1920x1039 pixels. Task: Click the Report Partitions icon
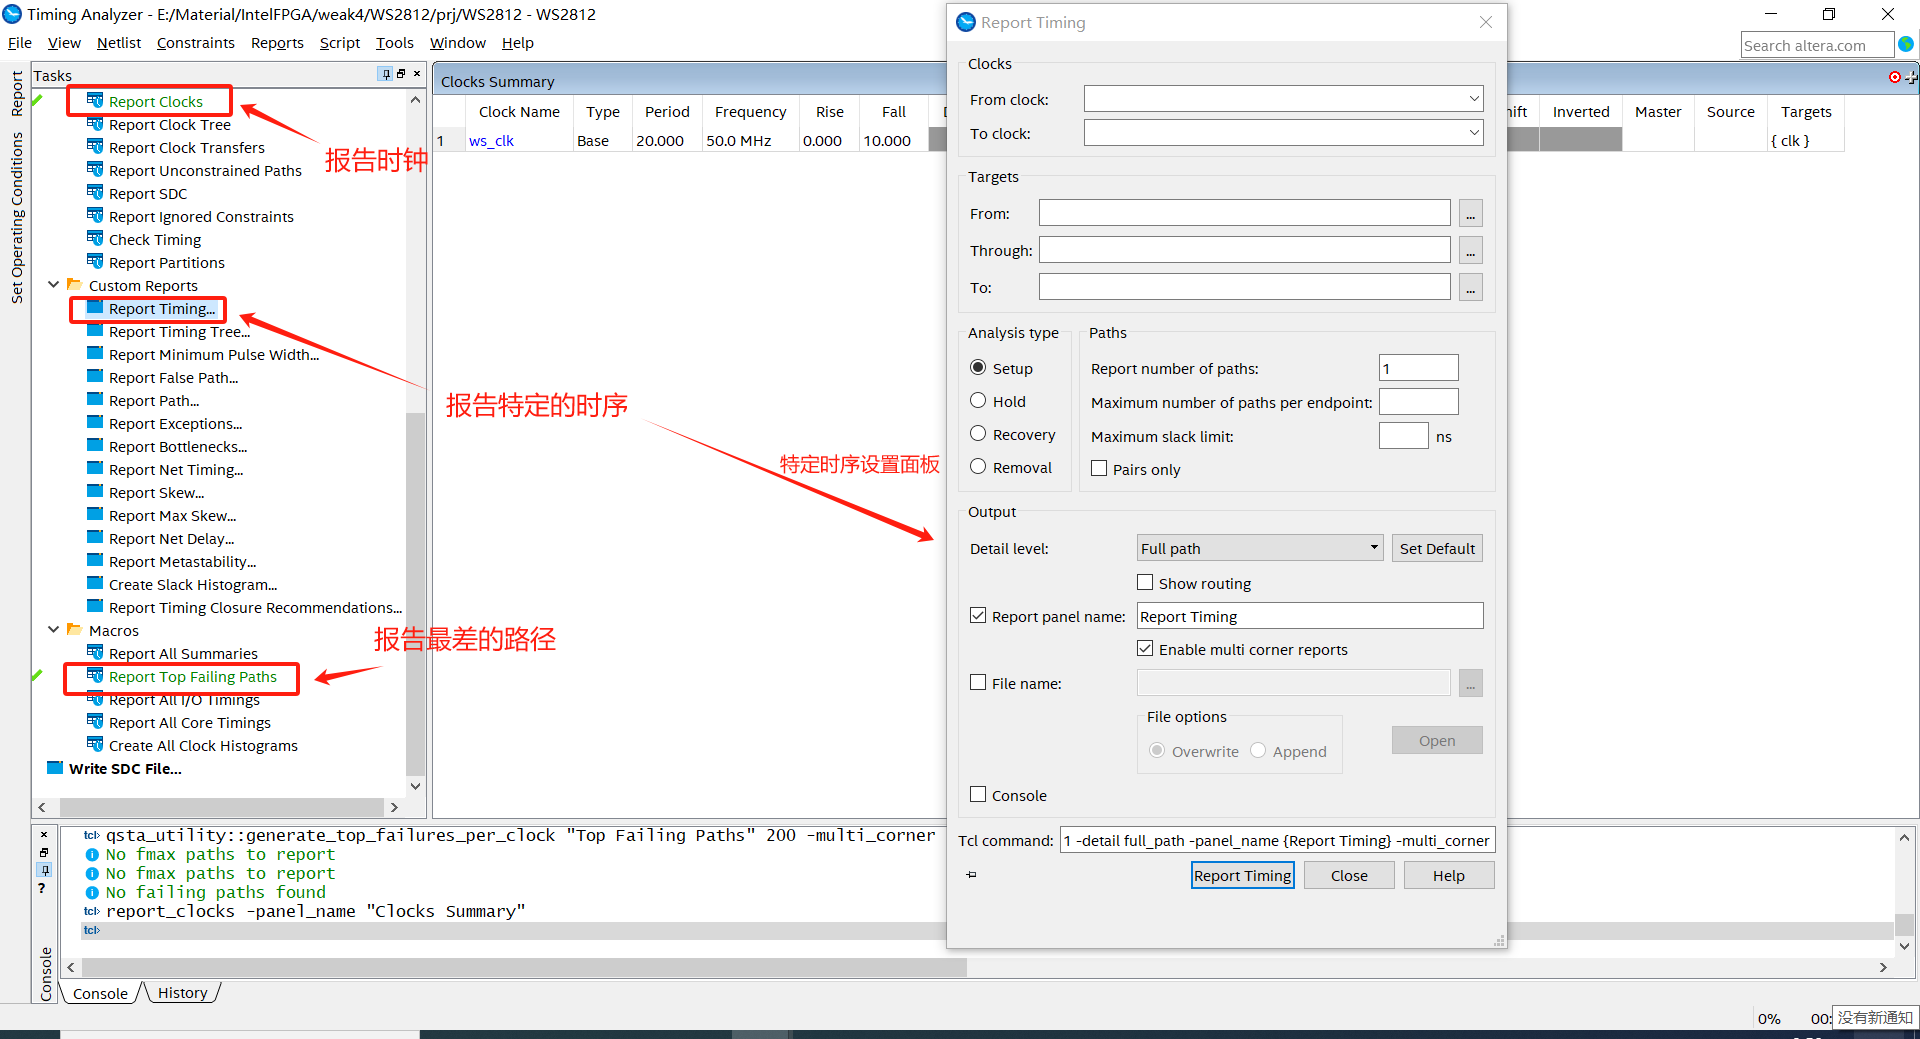click(95, 262)
